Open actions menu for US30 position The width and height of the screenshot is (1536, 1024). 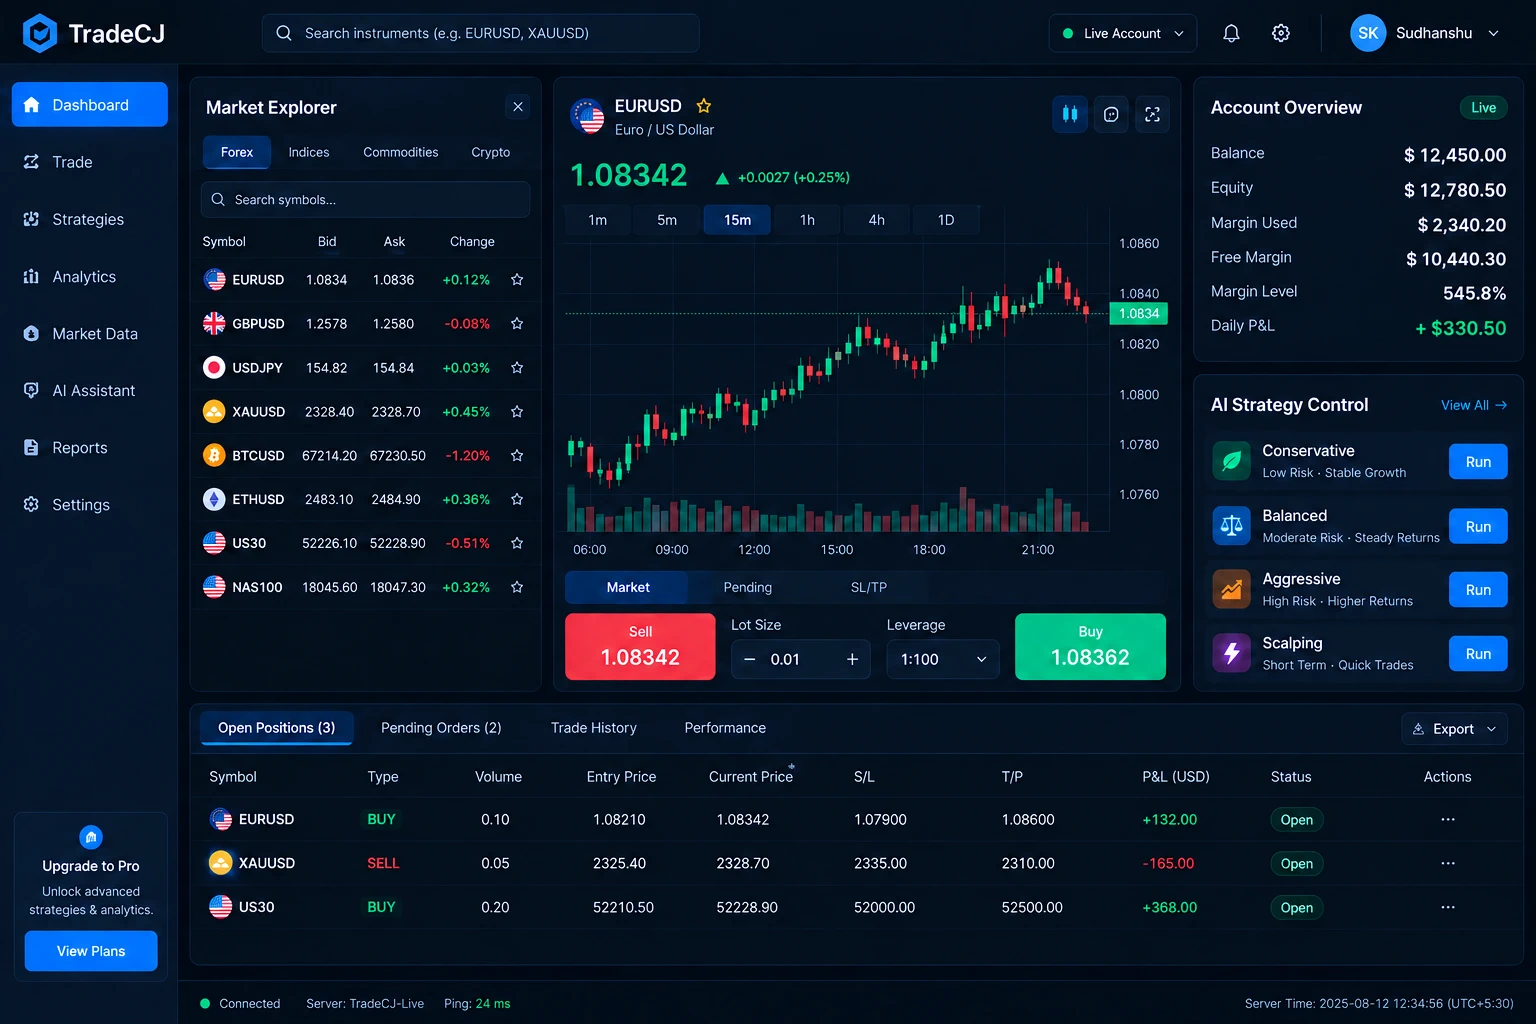point(1447,907)
